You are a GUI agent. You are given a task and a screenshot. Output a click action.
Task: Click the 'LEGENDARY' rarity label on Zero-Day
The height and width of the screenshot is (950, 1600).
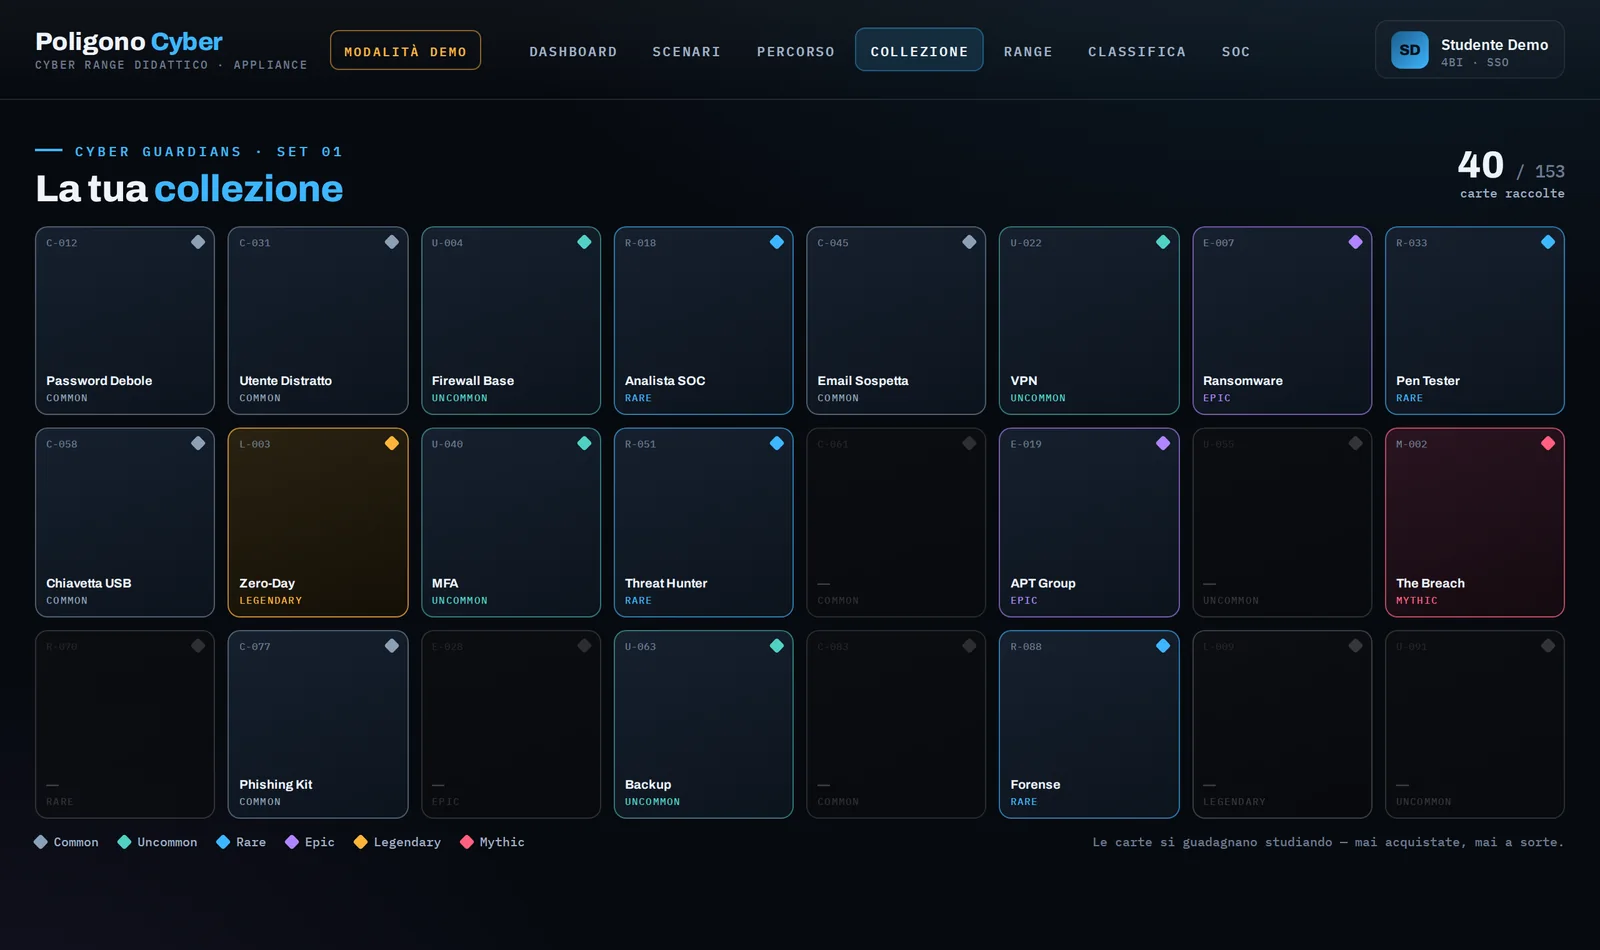click(271, 601)
